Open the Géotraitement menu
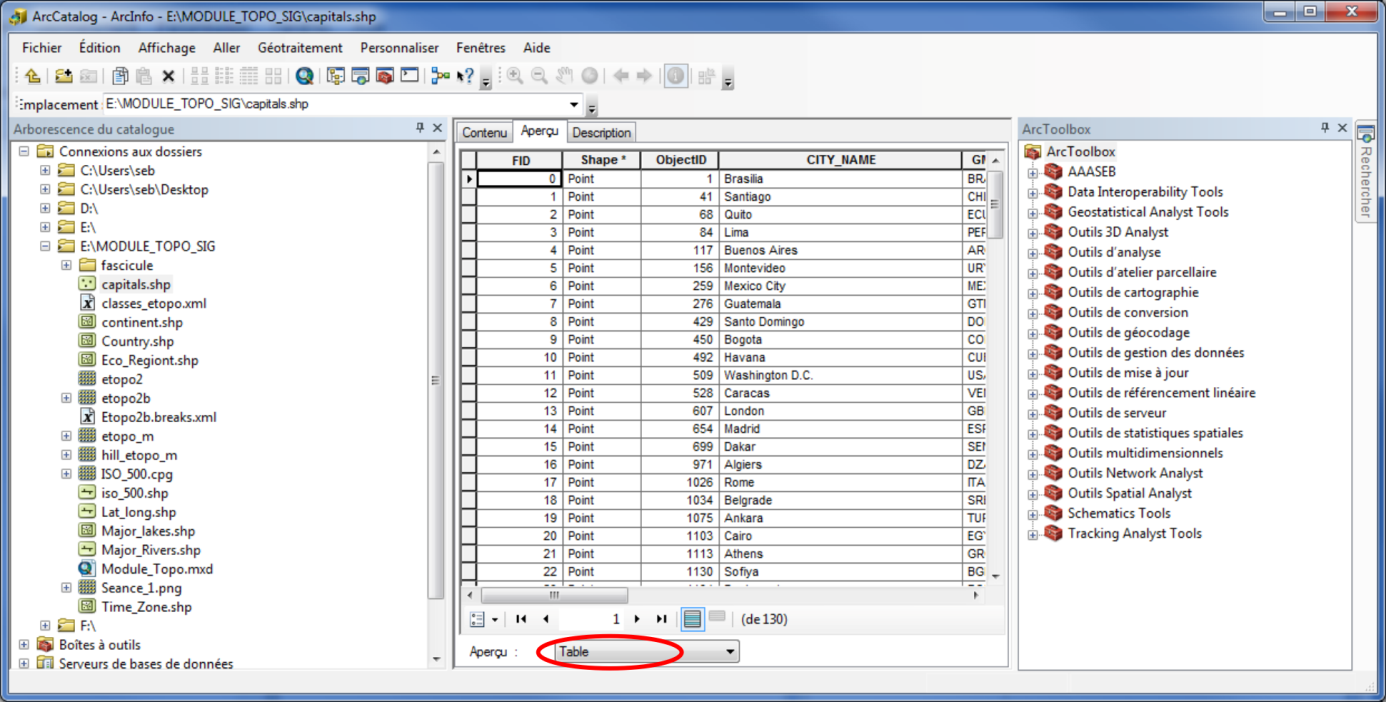 299,48
